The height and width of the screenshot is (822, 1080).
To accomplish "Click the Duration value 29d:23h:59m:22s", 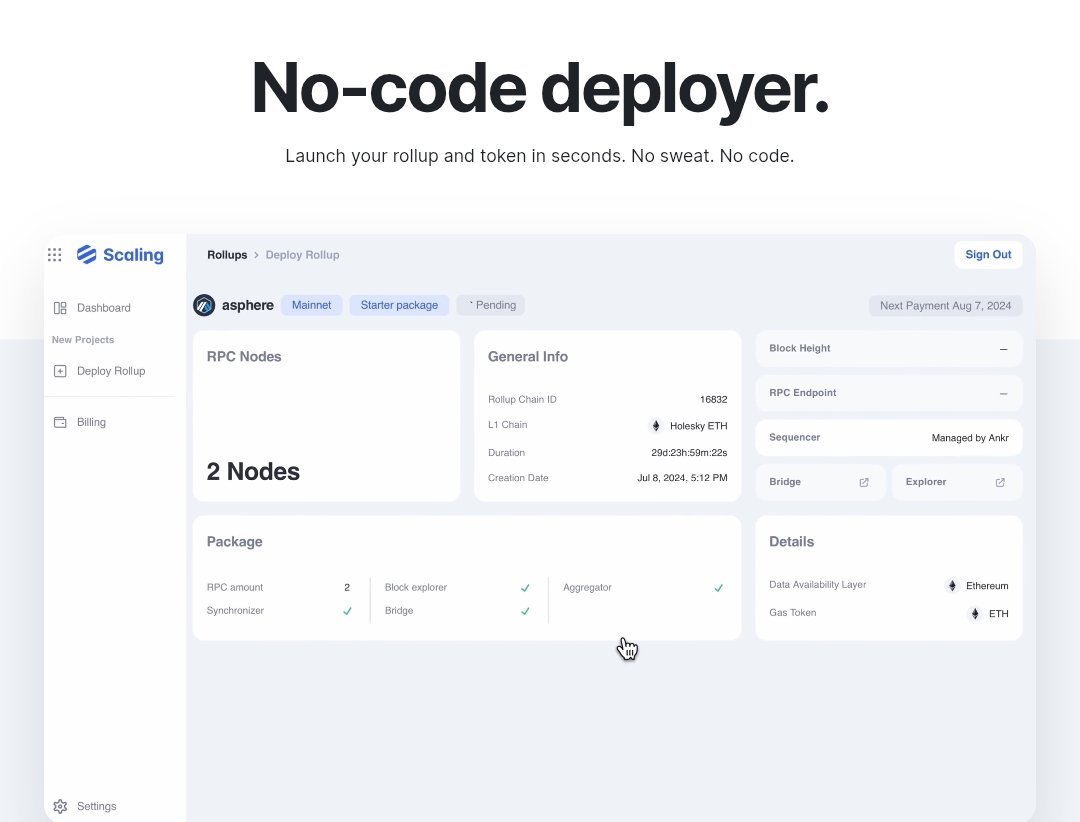I will [x=689, y=453].
